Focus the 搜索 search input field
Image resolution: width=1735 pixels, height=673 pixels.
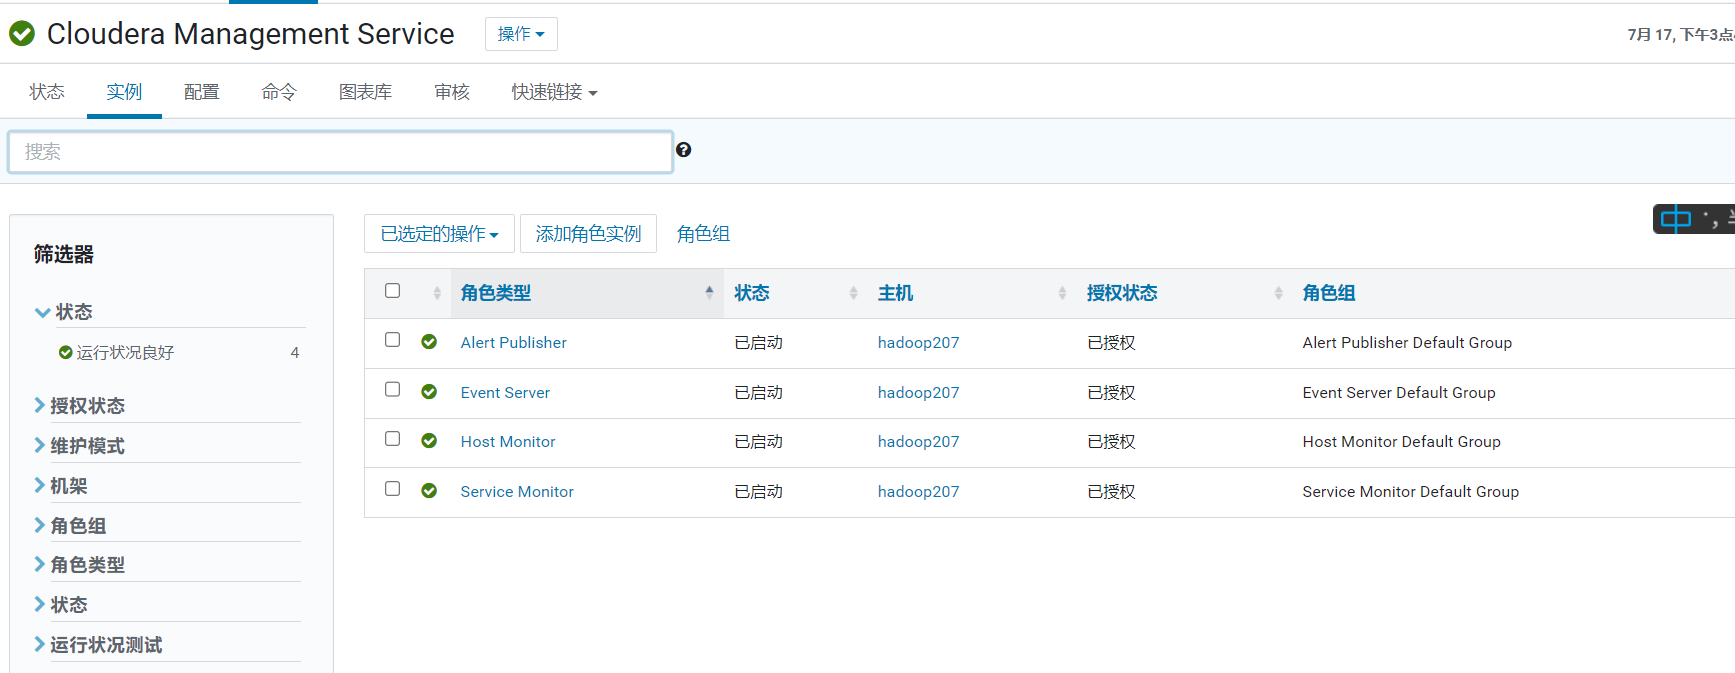[340, 152]
